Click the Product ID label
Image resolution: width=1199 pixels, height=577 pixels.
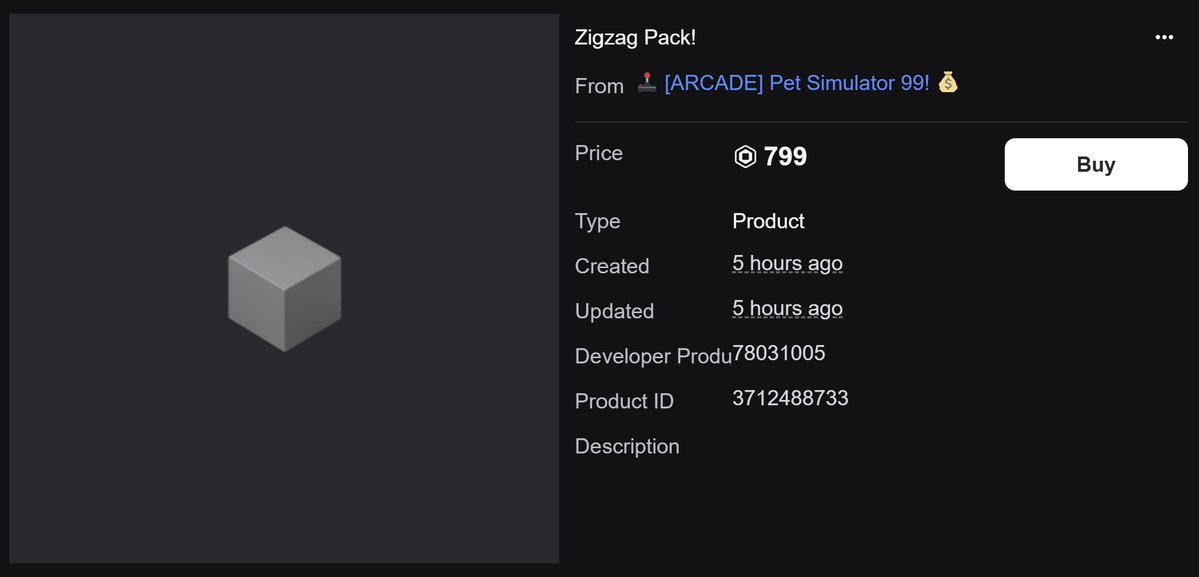tap(624, 401)
